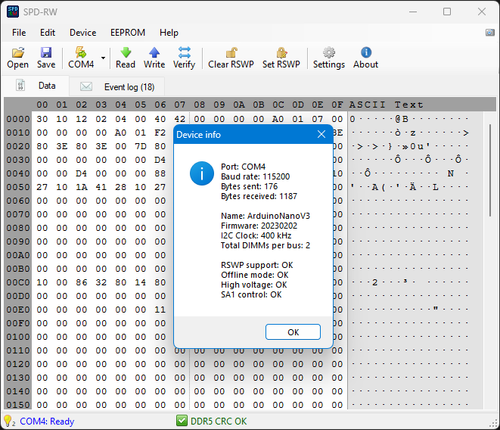This screenshot has height=430, width=500.
Task: Click row offset 00C0 in hex view
Action: pyautogui.click(x=18, y=282)
